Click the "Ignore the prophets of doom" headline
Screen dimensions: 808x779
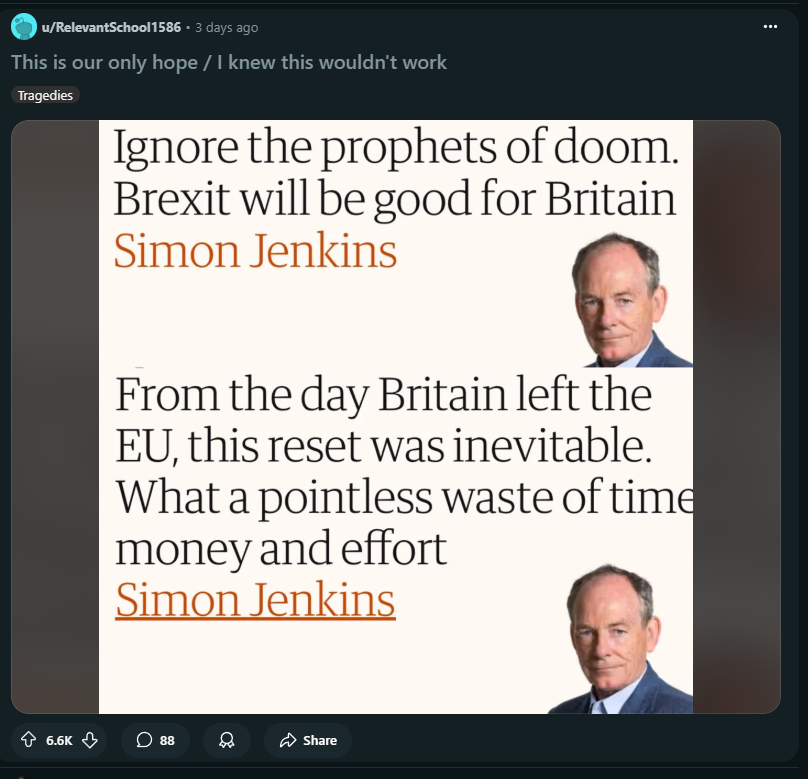[x=396, y=150]
